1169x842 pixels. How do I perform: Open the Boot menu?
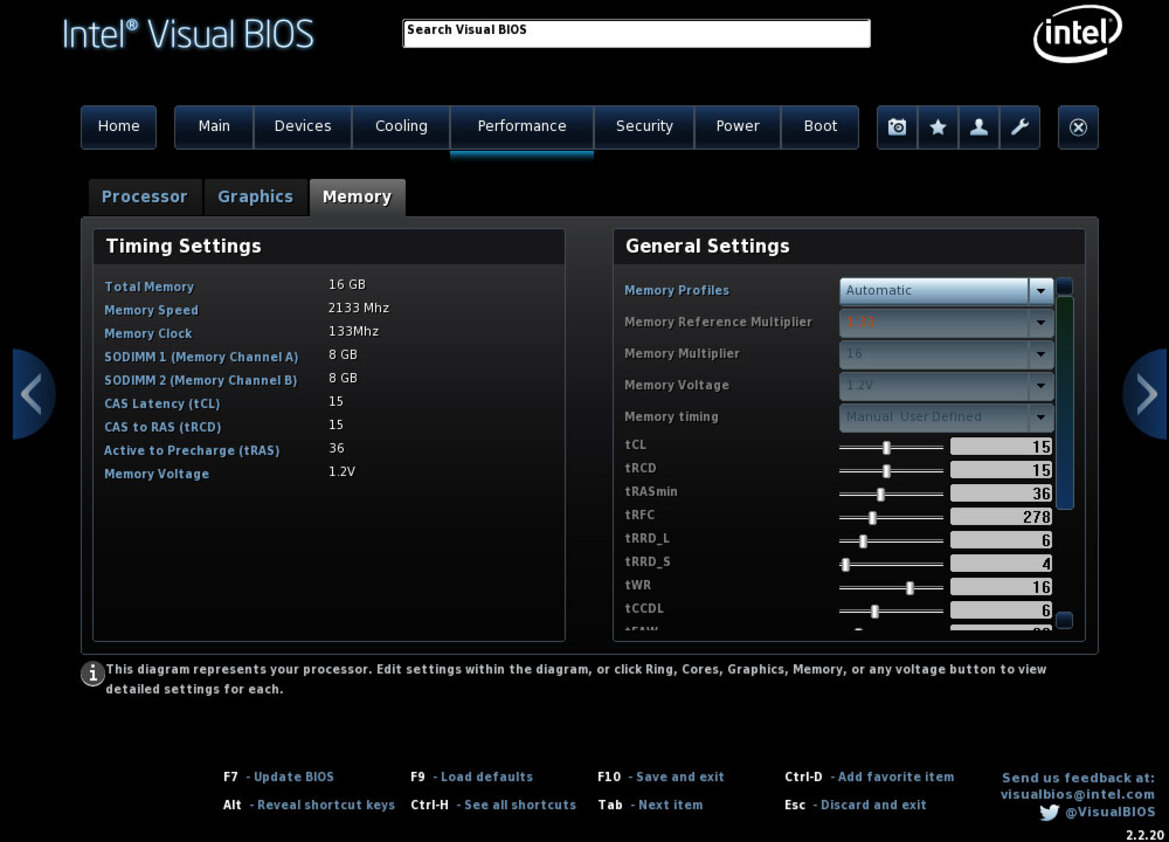pyautogui.click(x=820, y=127)
